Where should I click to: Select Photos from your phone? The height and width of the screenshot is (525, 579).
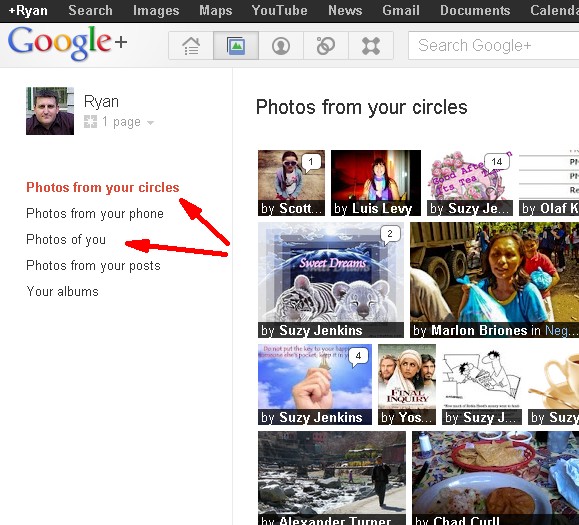(95, 214)
